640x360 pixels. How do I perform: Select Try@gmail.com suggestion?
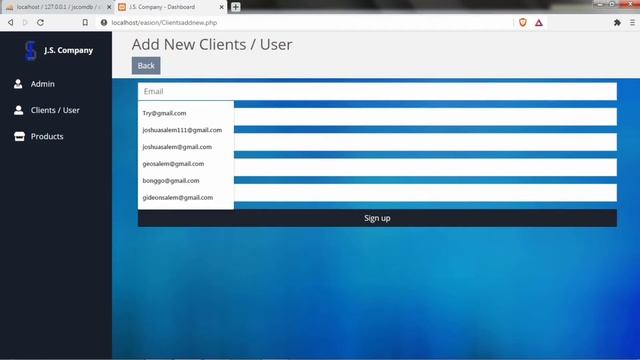[186, 113]
